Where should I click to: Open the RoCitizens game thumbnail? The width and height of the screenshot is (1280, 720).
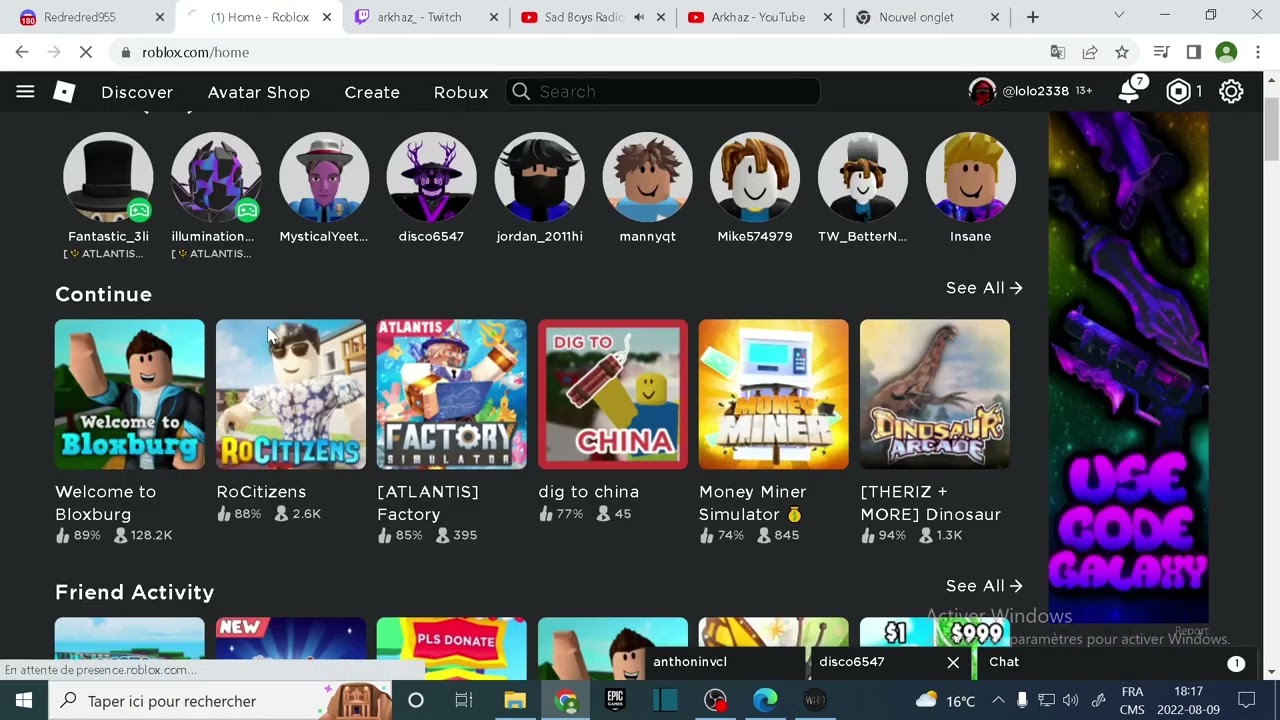[x=291, y=394]
